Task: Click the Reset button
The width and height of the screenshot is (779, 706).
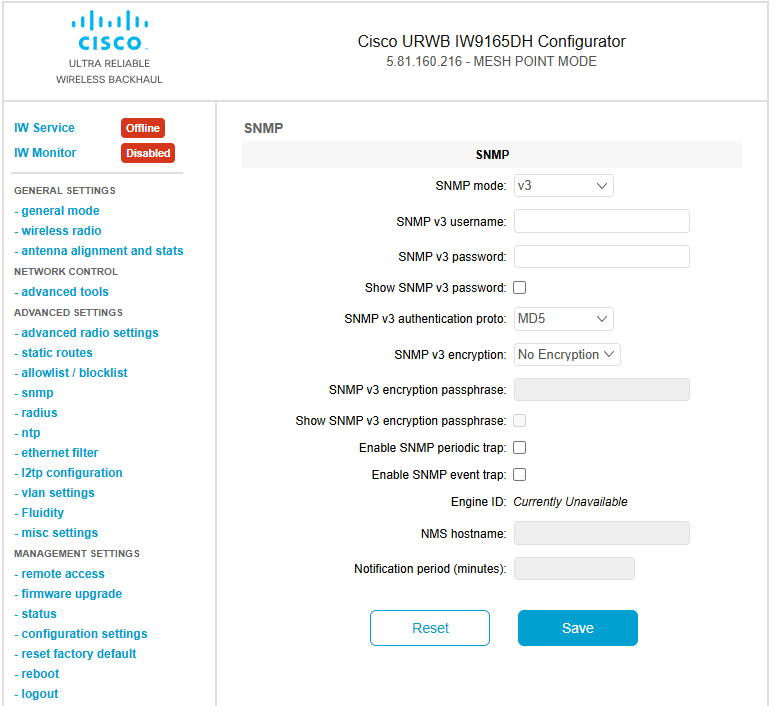Action: [x=430, y=628]
